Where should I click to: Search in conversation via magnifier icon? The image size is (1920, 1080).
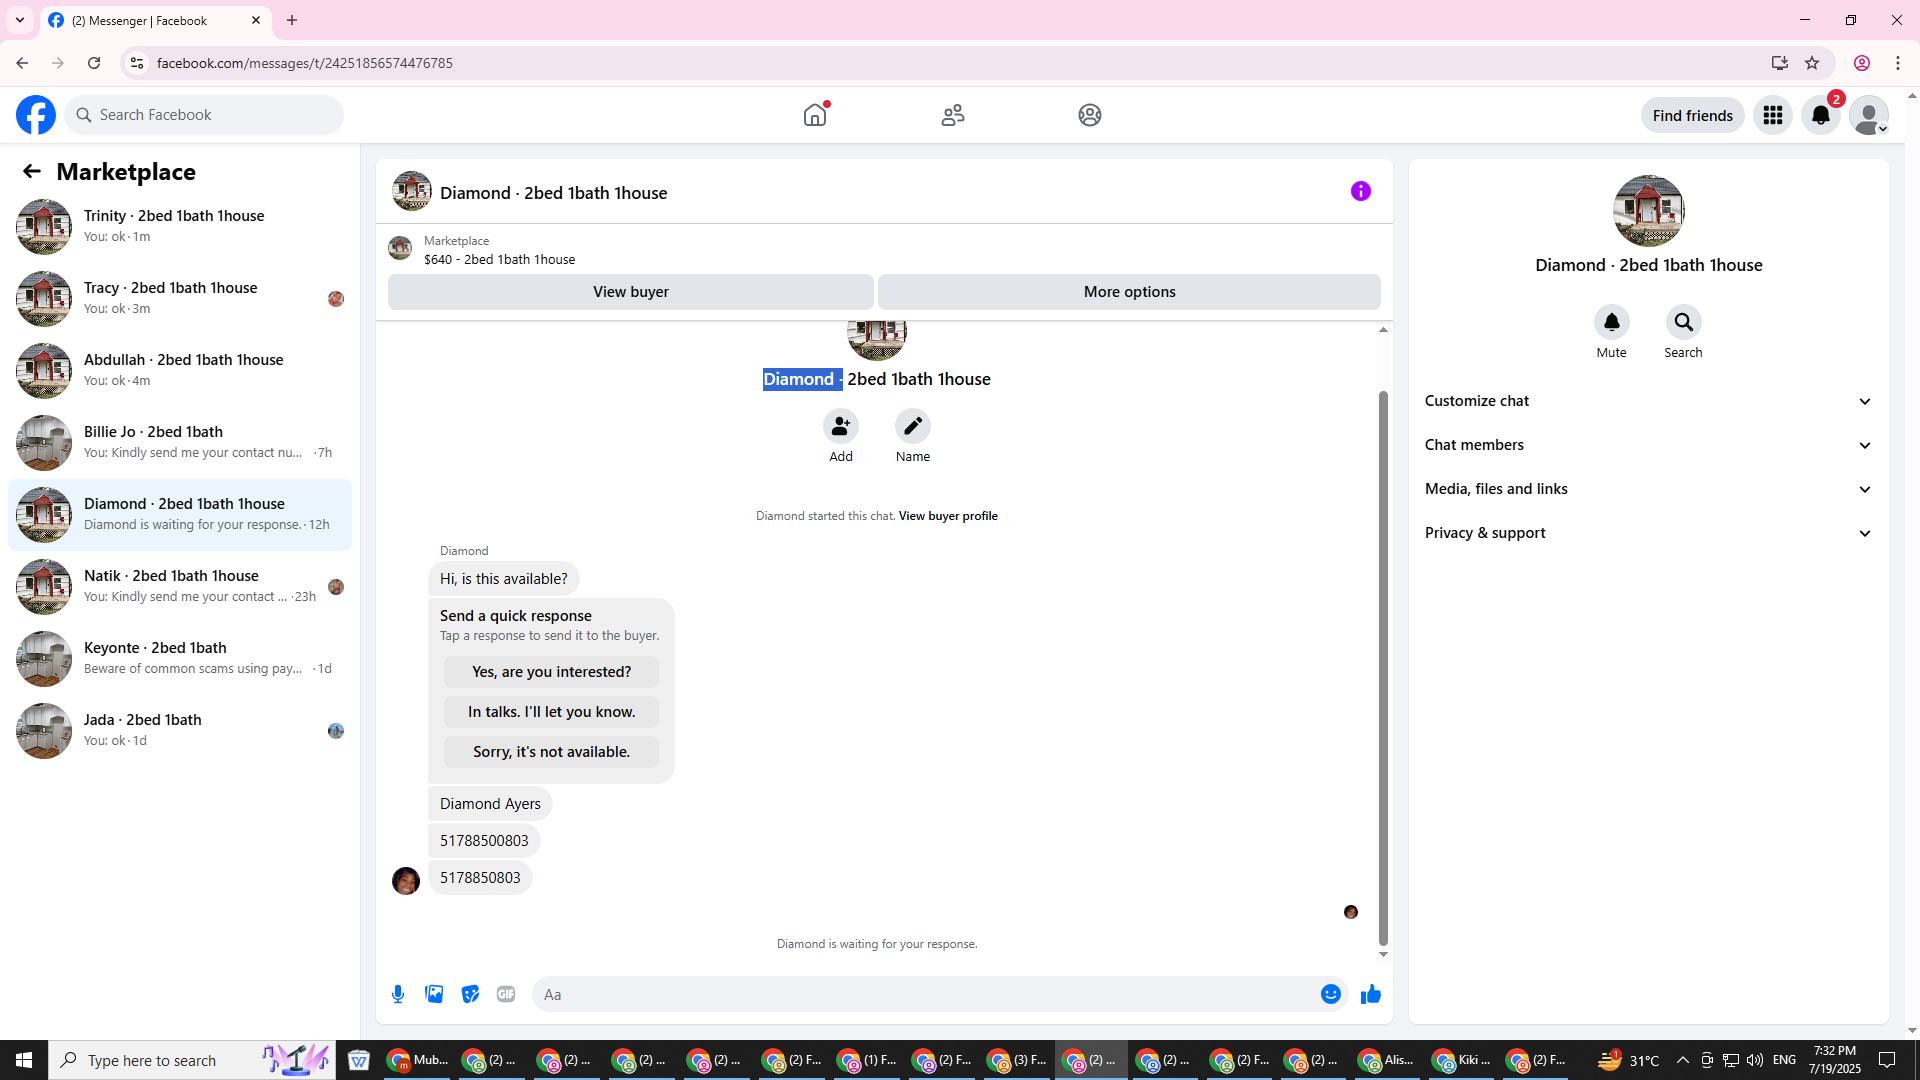[1683, 322]
